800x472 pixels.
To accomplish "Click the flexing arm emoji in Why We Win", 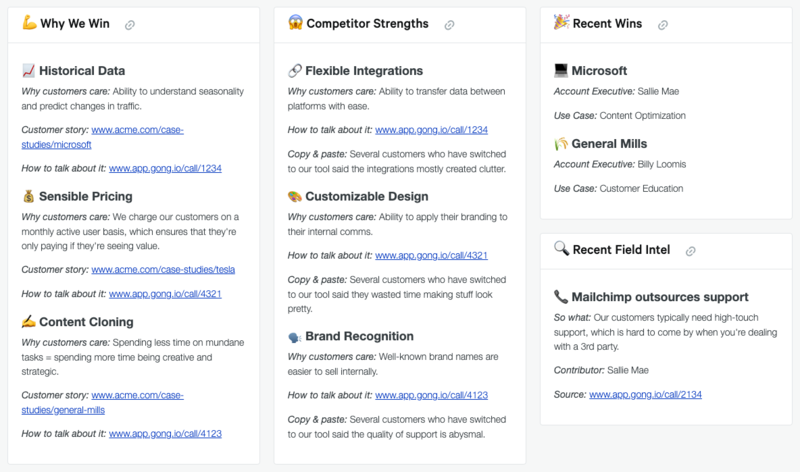I will coord(28,23).
